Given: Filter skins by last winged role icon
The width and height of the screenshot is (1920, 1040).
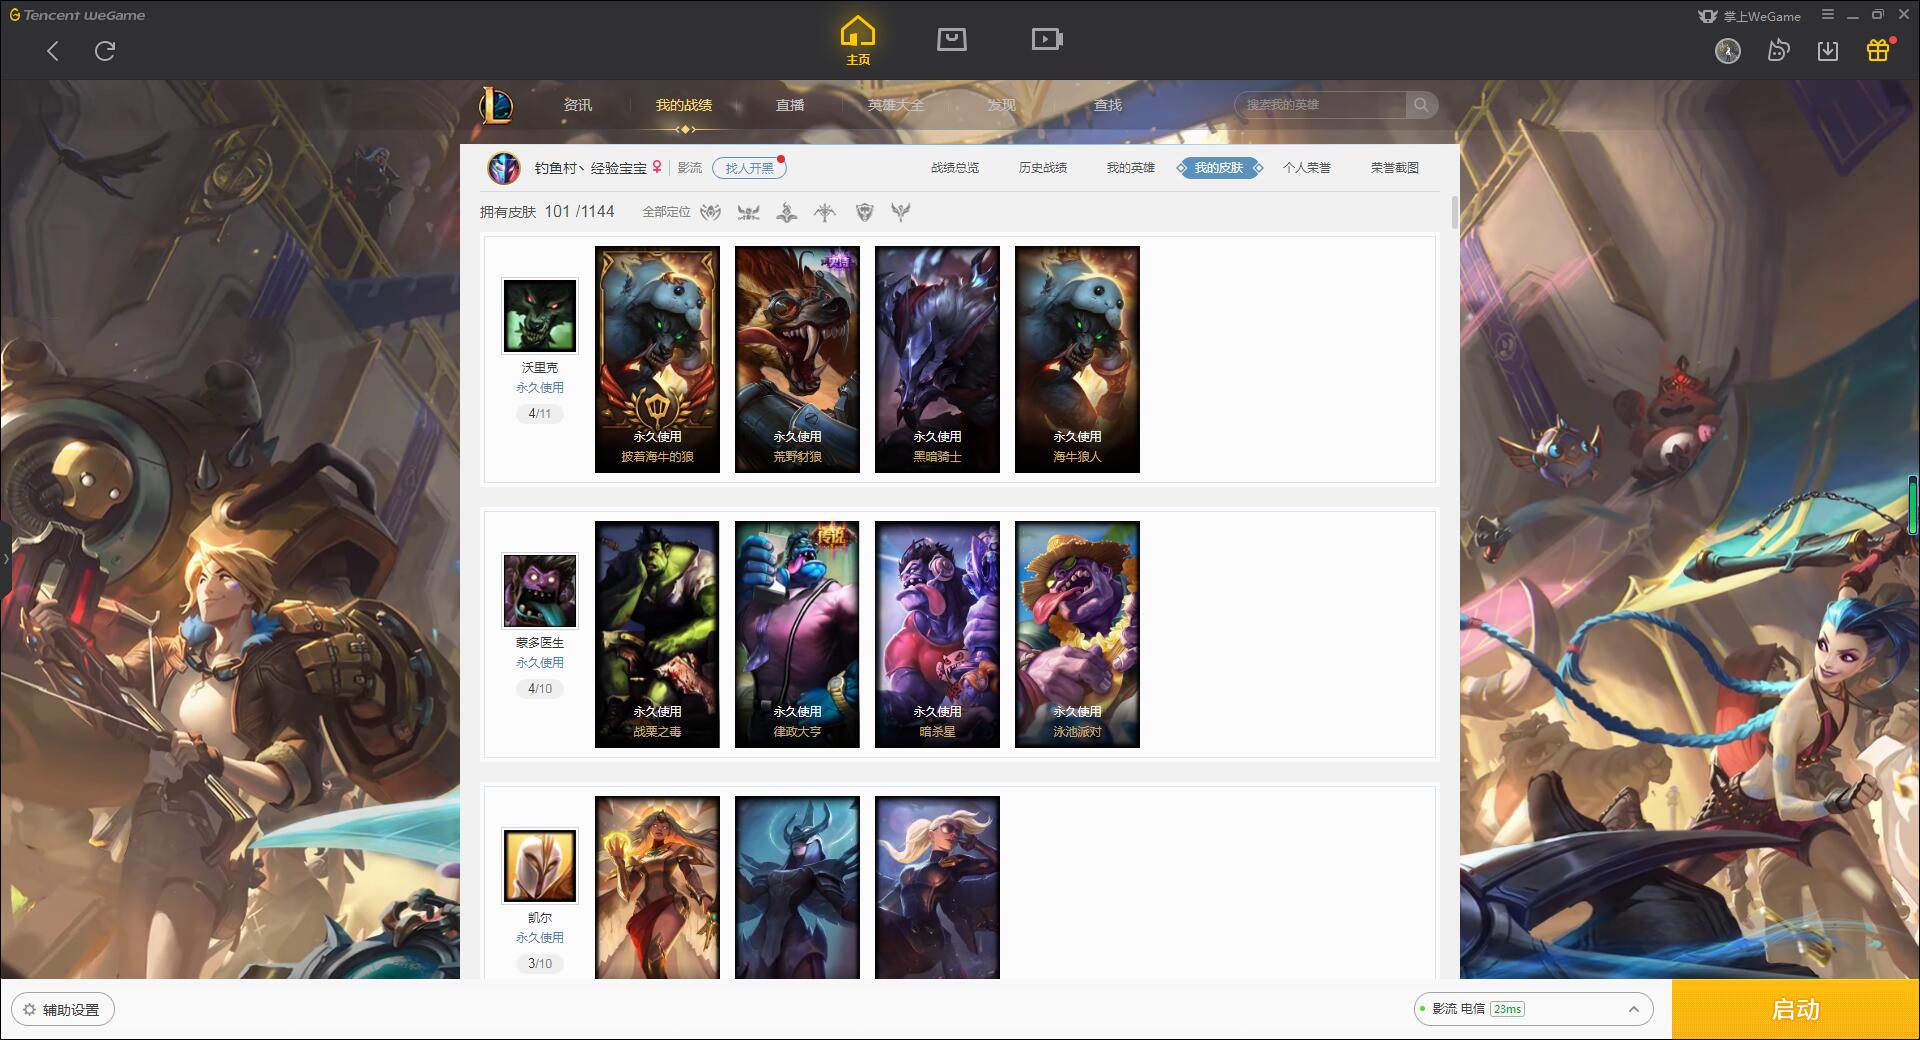Looking at the screenshot, I should [x=901, y=212].
